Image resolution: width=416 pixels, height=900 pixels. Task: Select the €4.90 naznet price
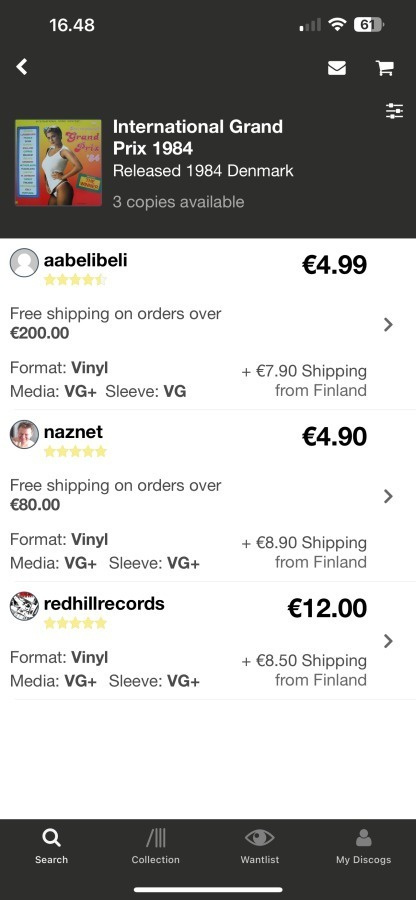click(334, 437)
